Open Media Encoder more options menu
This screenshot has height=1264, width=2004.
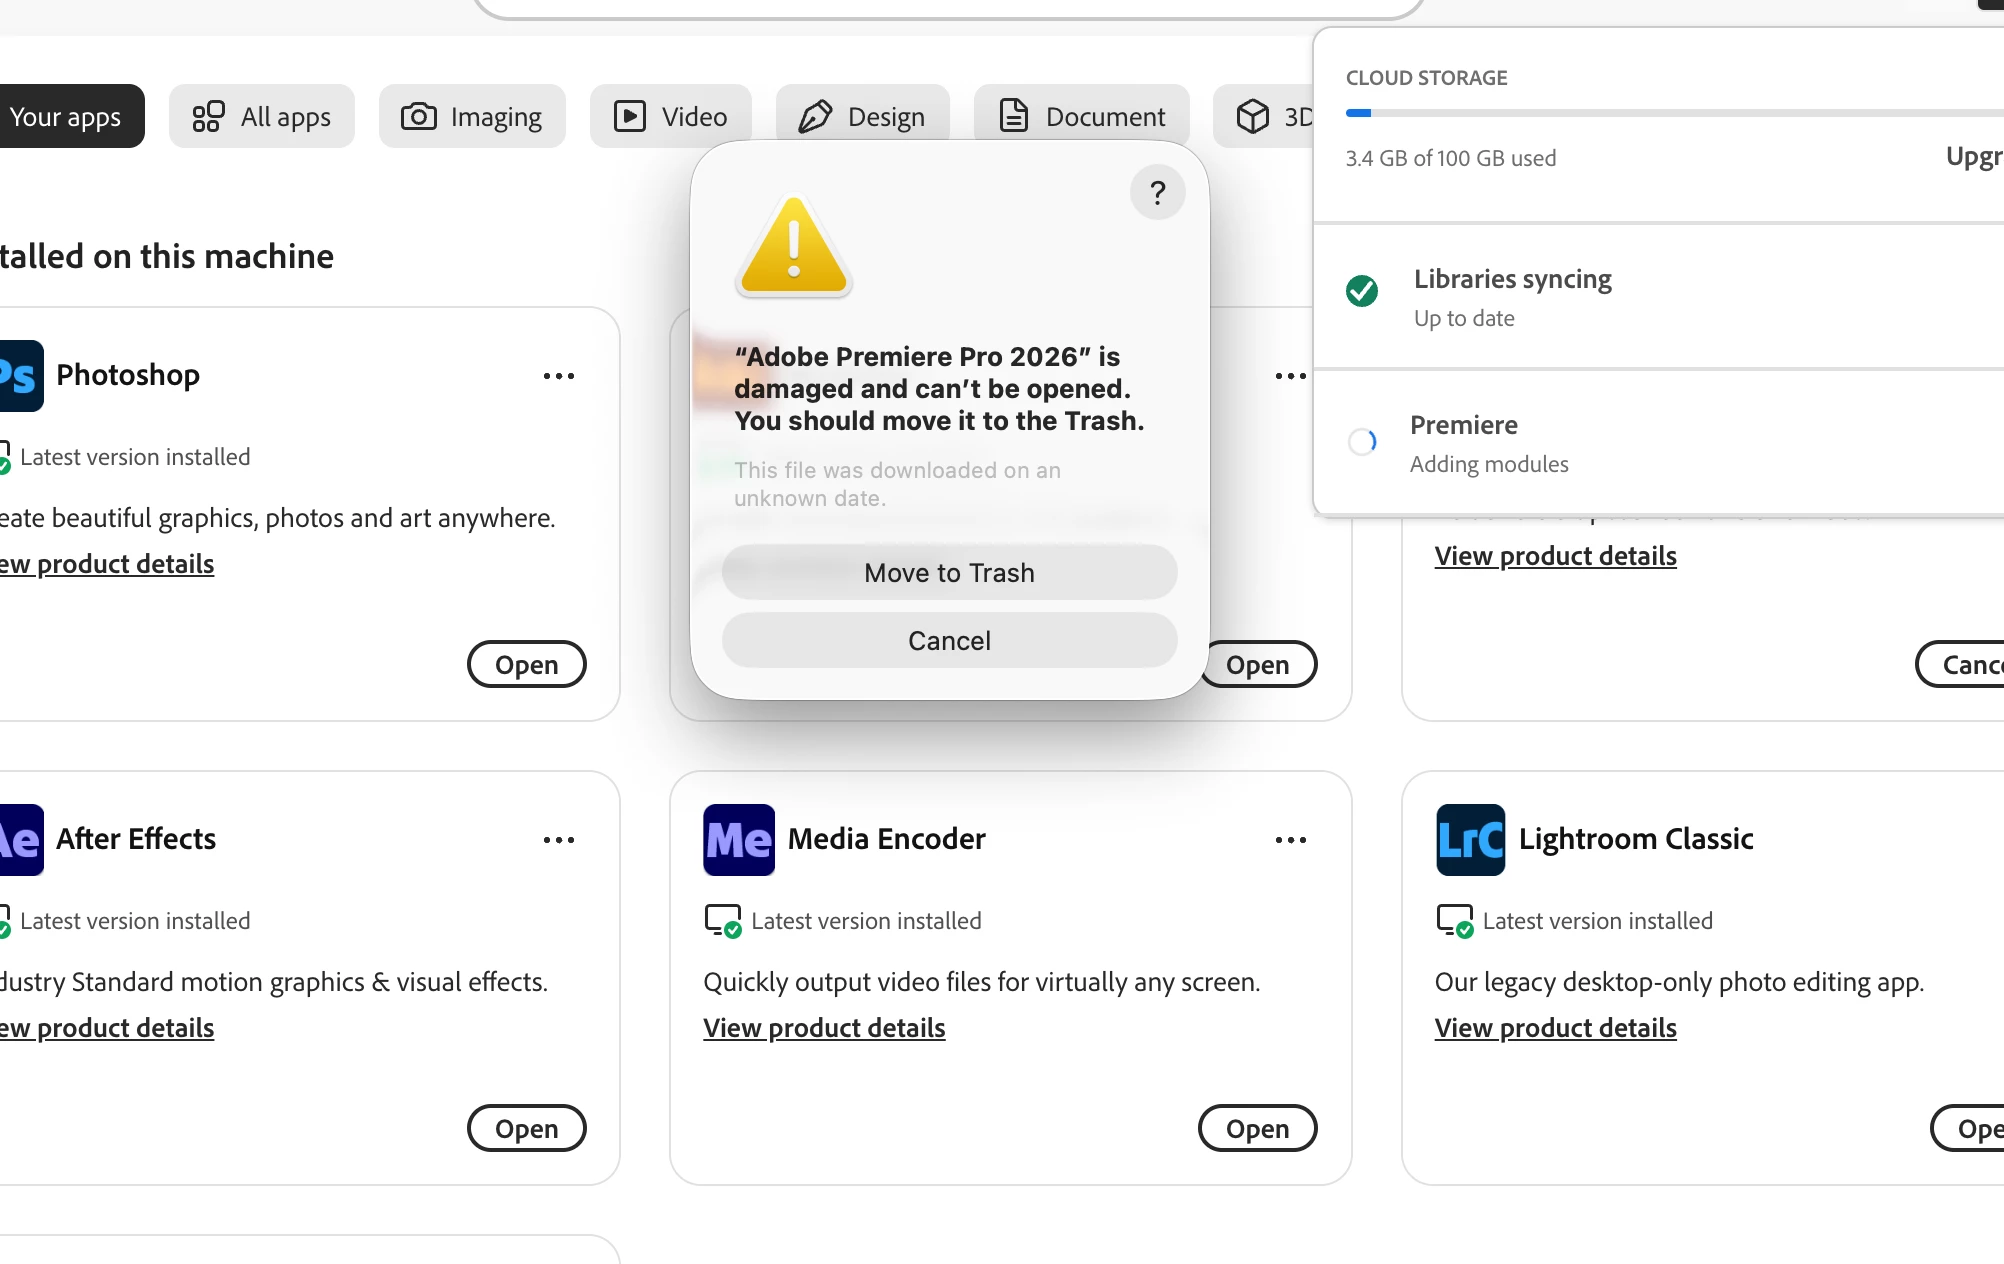tap(1291, 840)
